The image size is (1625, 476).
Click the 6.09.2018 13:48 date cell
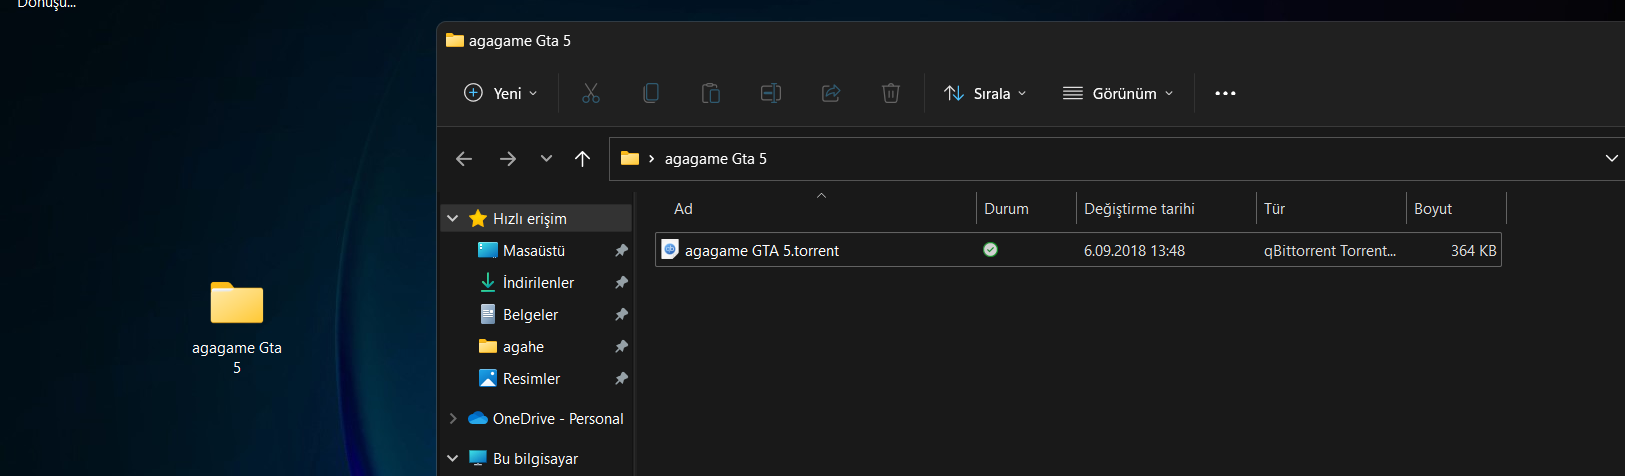(x=1134, y=251)
